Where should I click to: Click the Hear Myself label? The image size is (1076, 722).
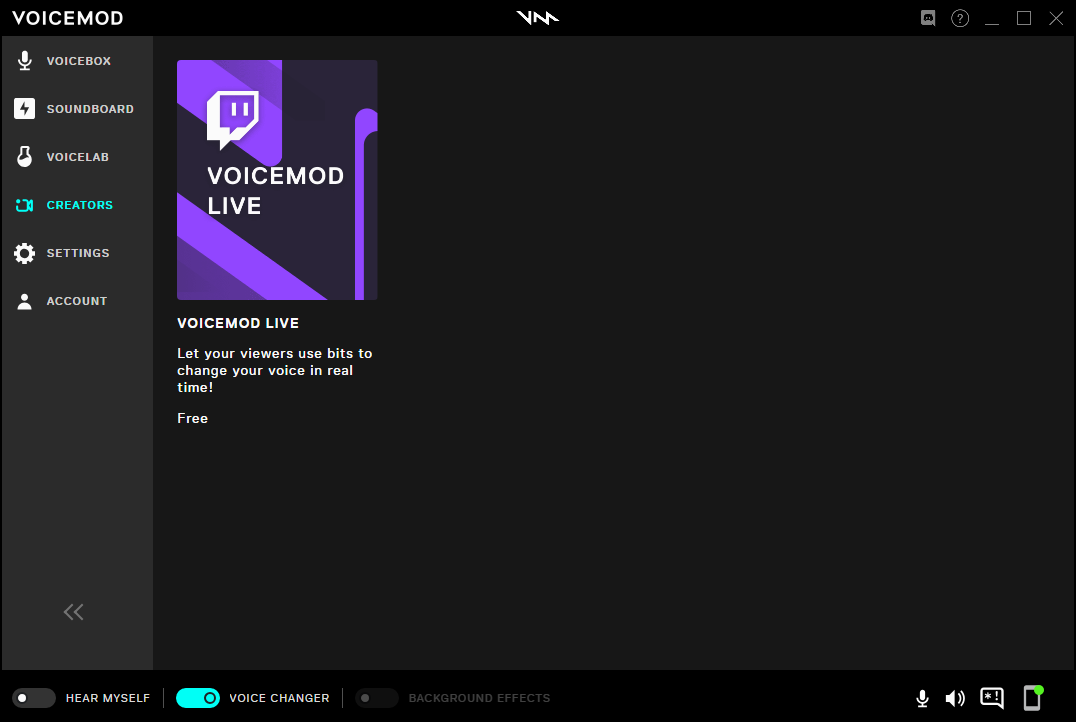click(108, 698)
